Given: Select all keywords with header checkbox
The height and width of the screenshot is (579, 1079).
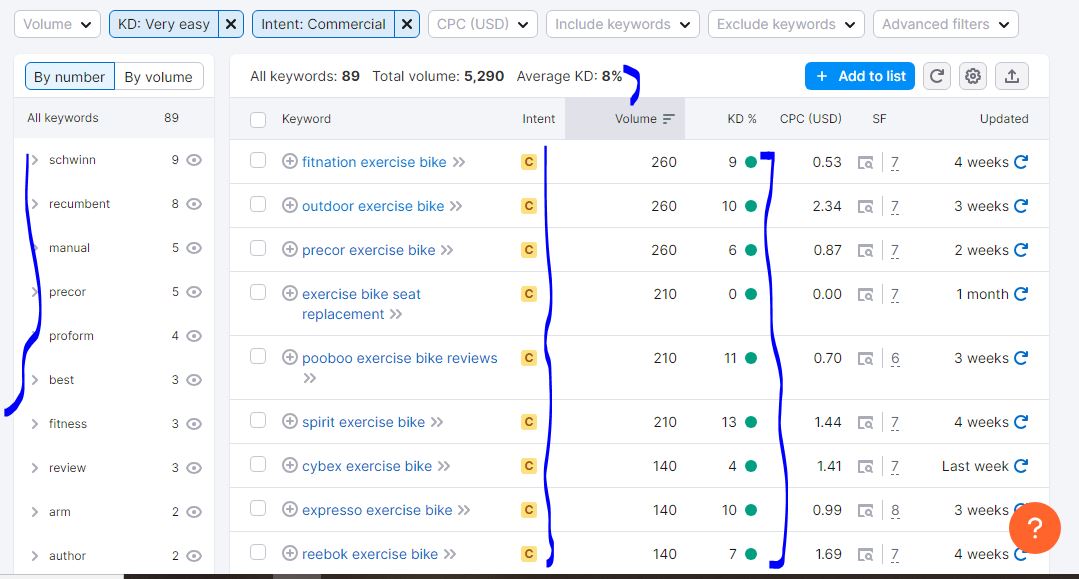Looking at the screenshot, I should pos(258,120).
